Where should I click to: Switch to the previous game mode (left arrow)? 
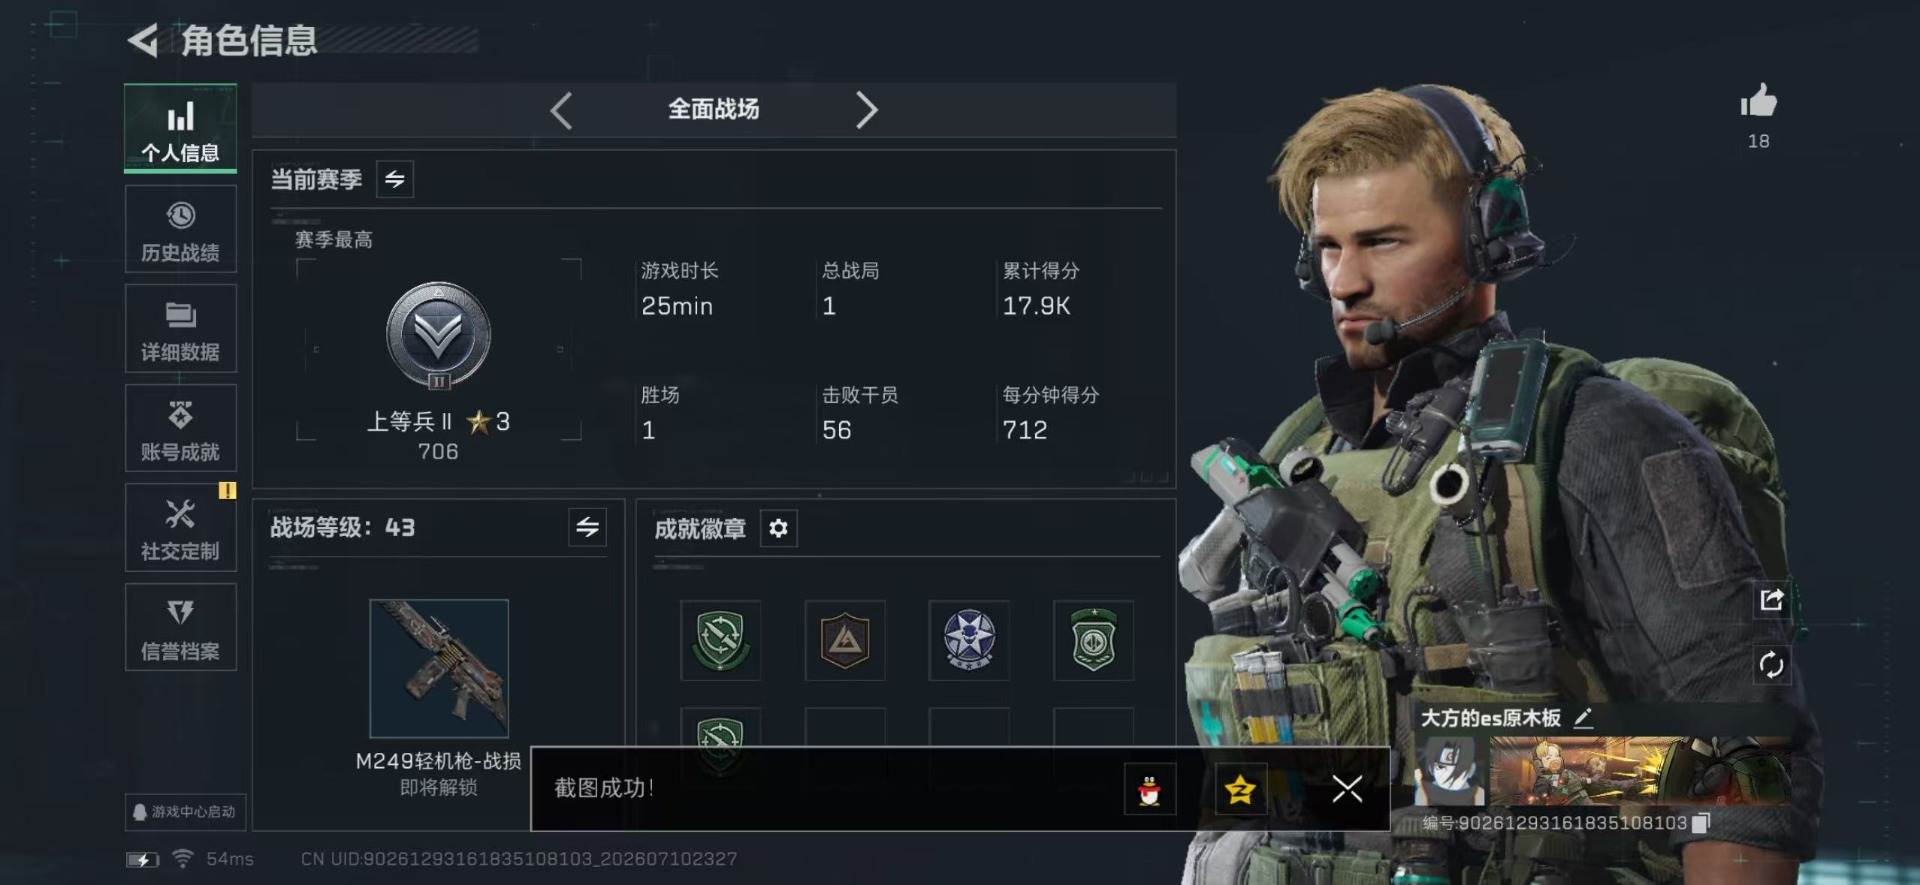pyautogui.click(x=561, y=110)
